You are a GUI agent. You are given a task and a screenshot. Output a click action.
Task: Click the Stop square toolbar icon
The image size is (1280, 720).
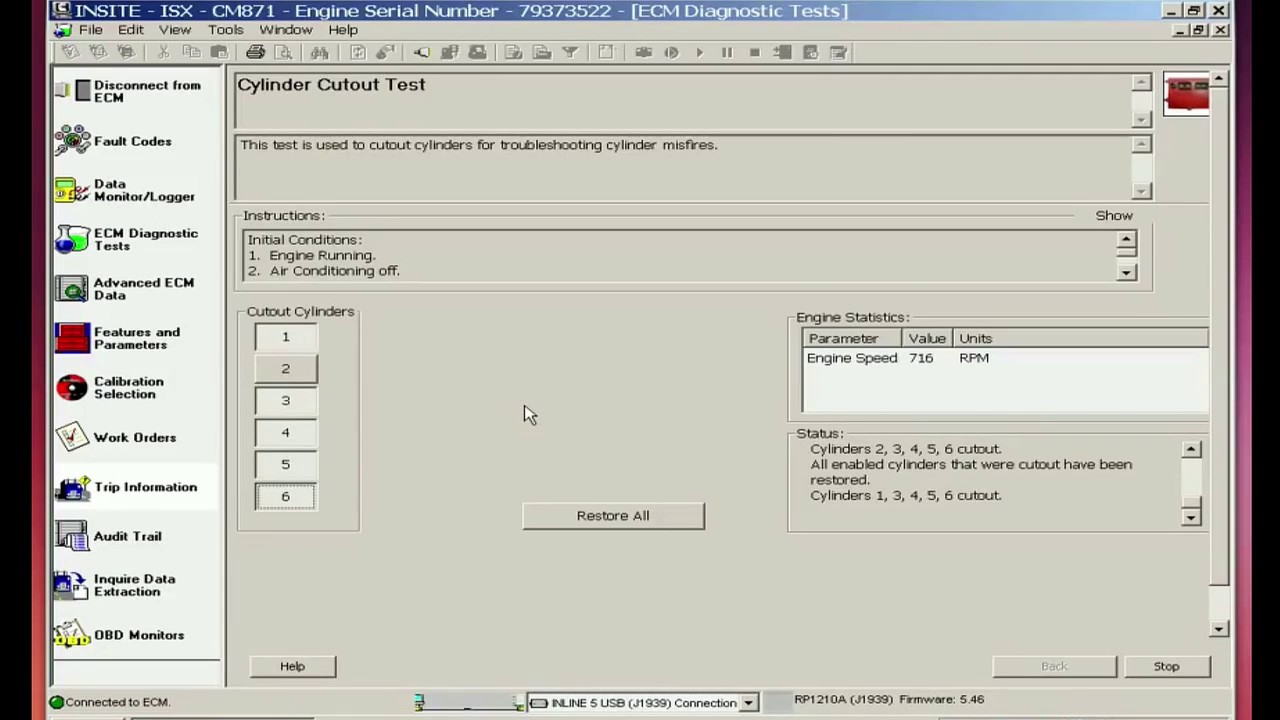pos(755,52)
